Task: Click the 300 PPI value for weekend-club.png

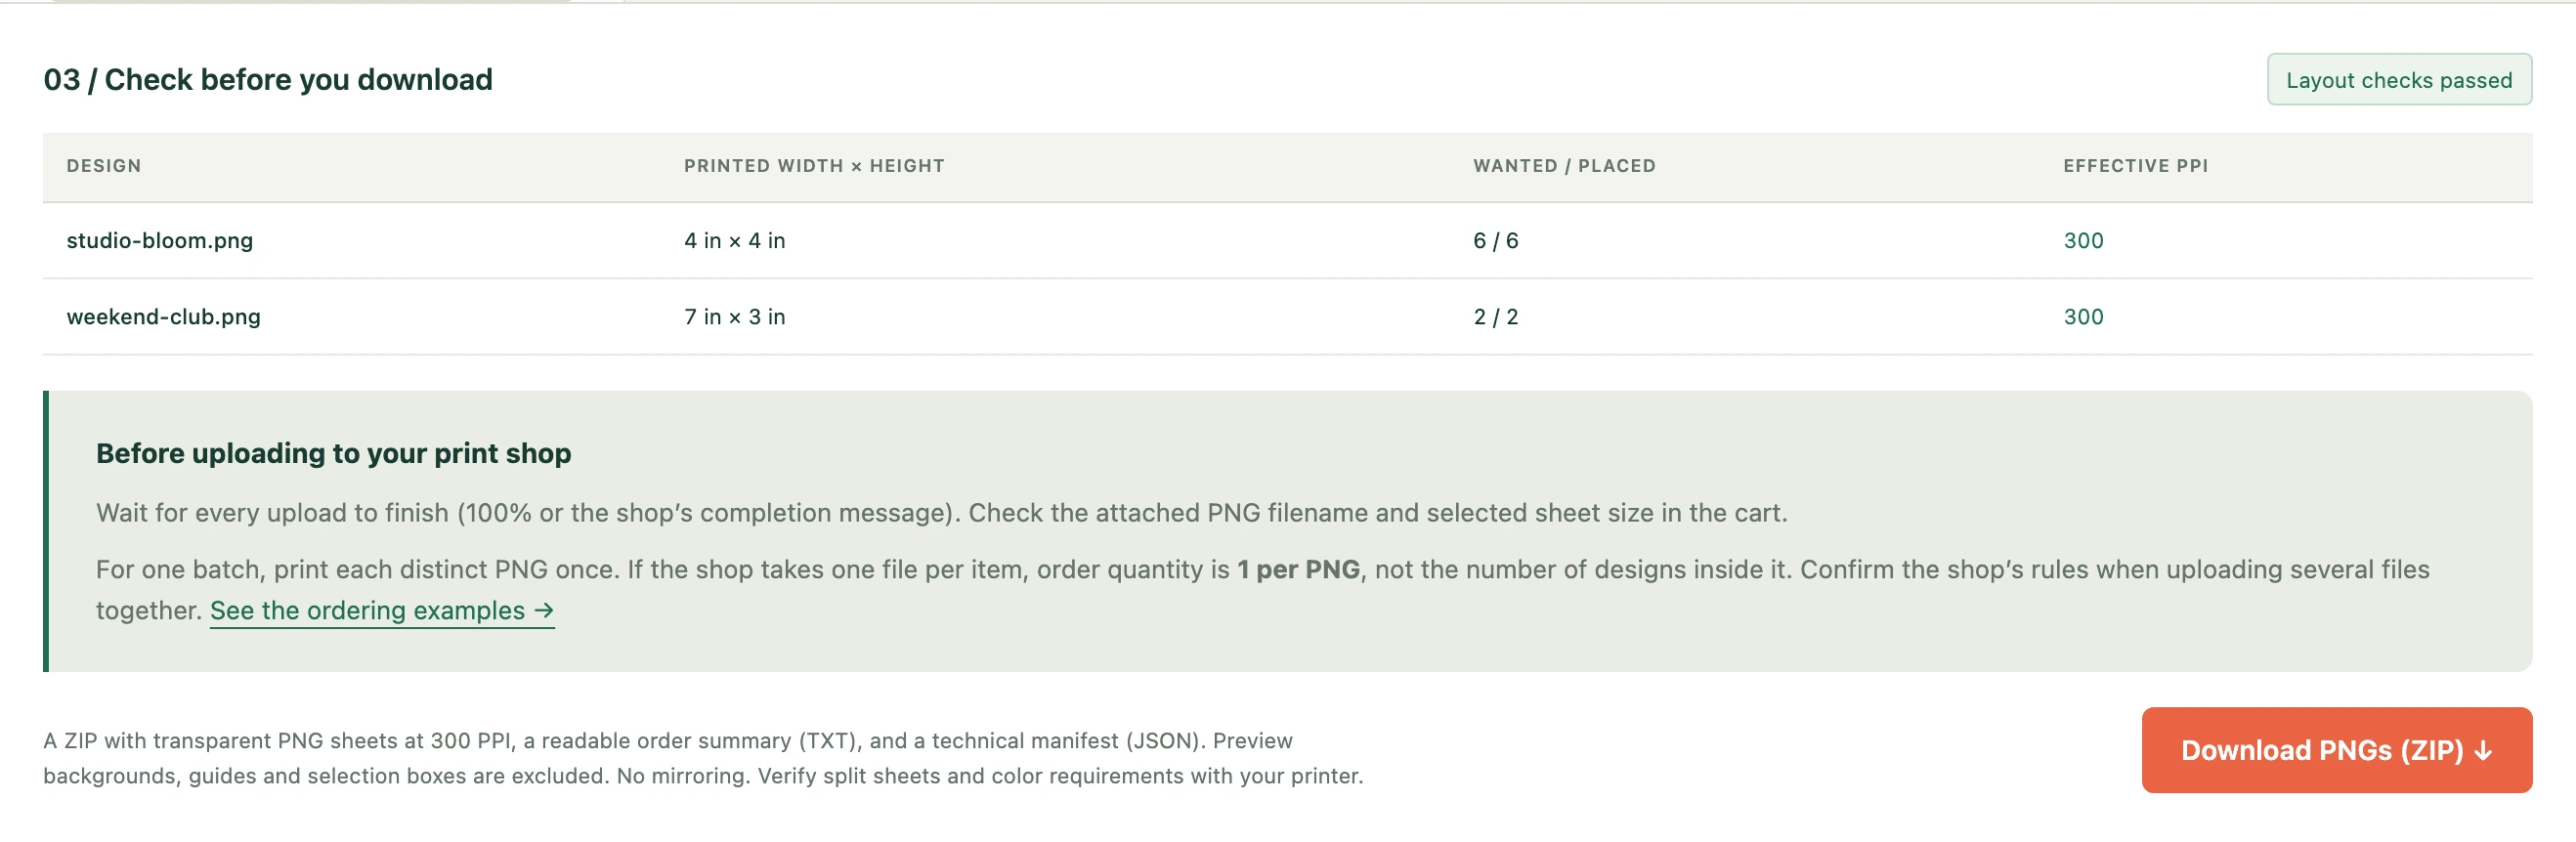Action: [2083, 316]
